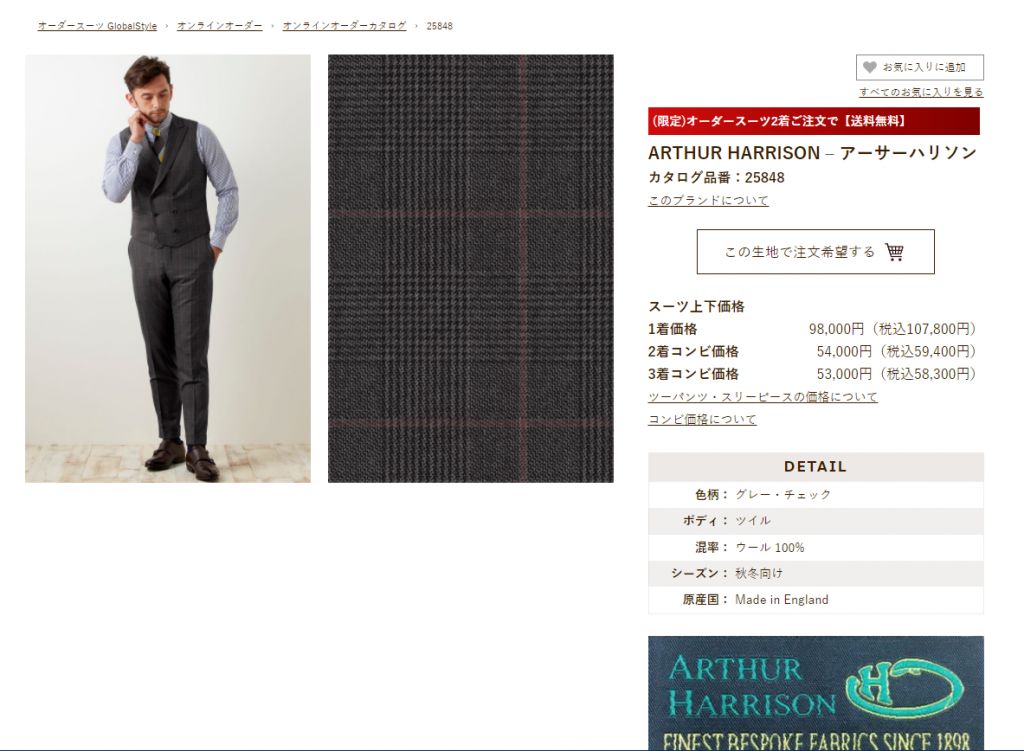Viewport: 1024px width, 751px height.
Task: Open コンビ価格について link
Action: coord(702,419)
